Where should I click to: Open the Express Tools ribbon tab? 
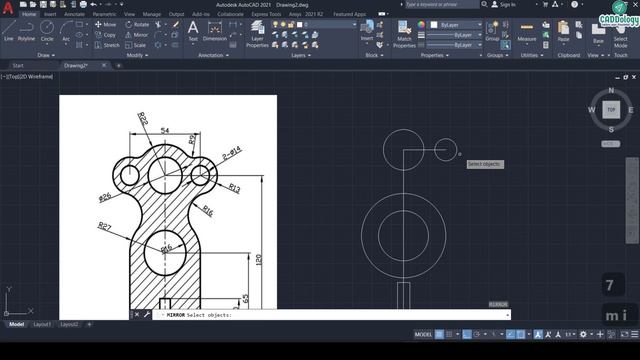click(266, 14)
